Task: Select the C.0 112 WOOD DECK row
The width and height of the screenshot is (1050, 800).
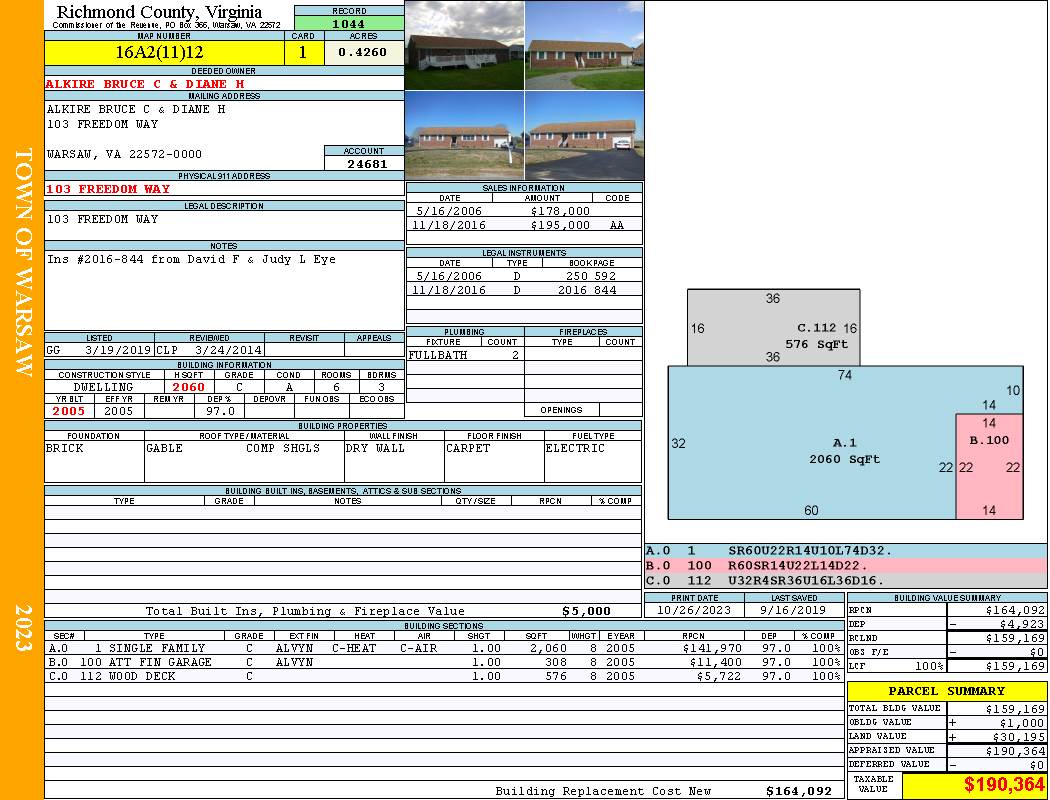Action: [444, 676]
